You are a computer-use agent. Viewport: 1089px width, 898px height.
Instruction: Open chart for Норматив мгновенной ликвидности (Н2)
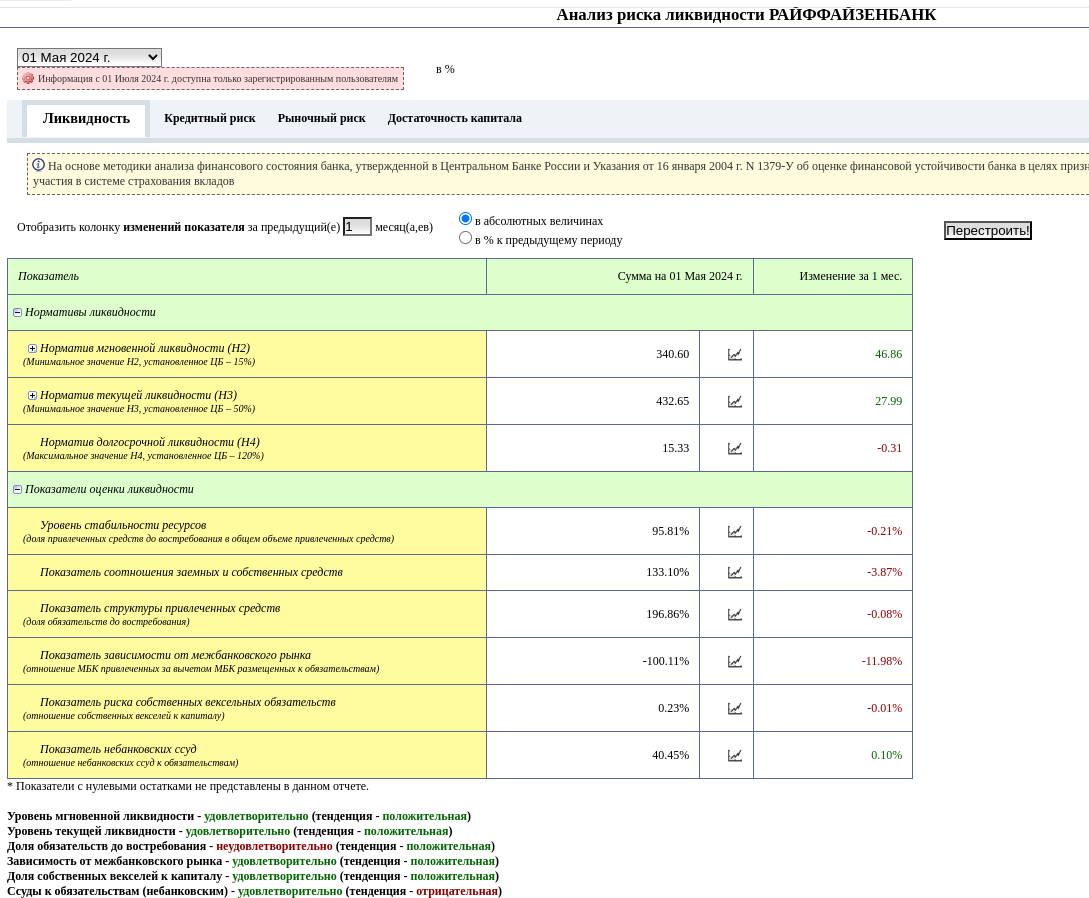[x=735, y=354]
